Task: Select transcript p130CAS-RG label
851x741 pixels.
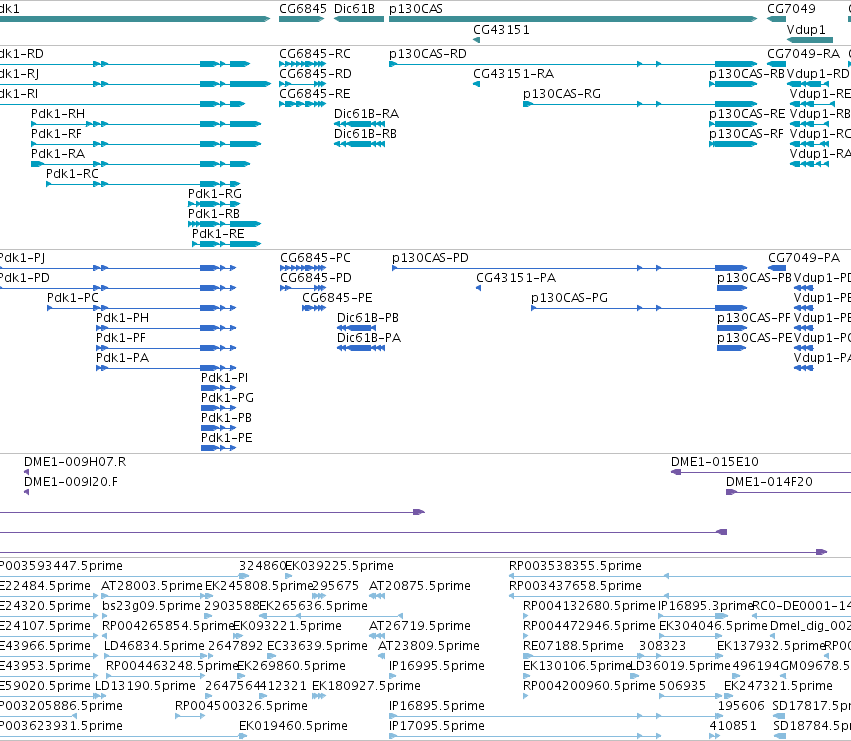Action: coord(562,94)
